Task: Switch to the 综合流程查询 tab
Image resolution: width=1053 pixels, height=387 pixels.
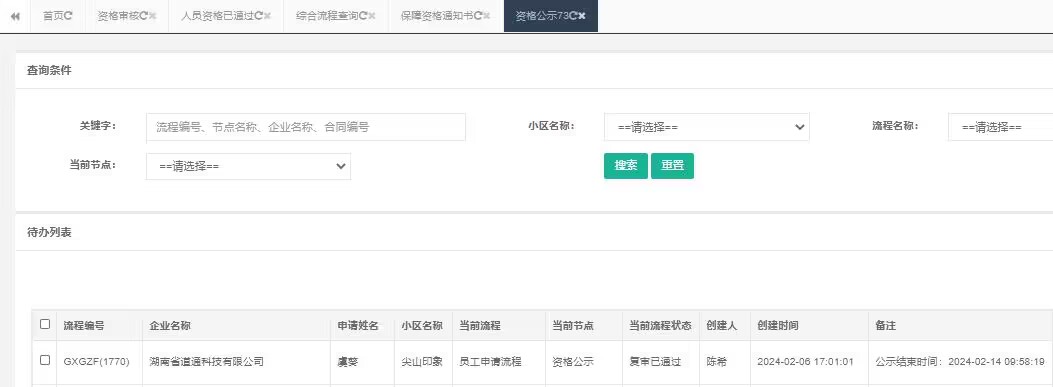Action: pyautogui.click(x=327, y=16)
